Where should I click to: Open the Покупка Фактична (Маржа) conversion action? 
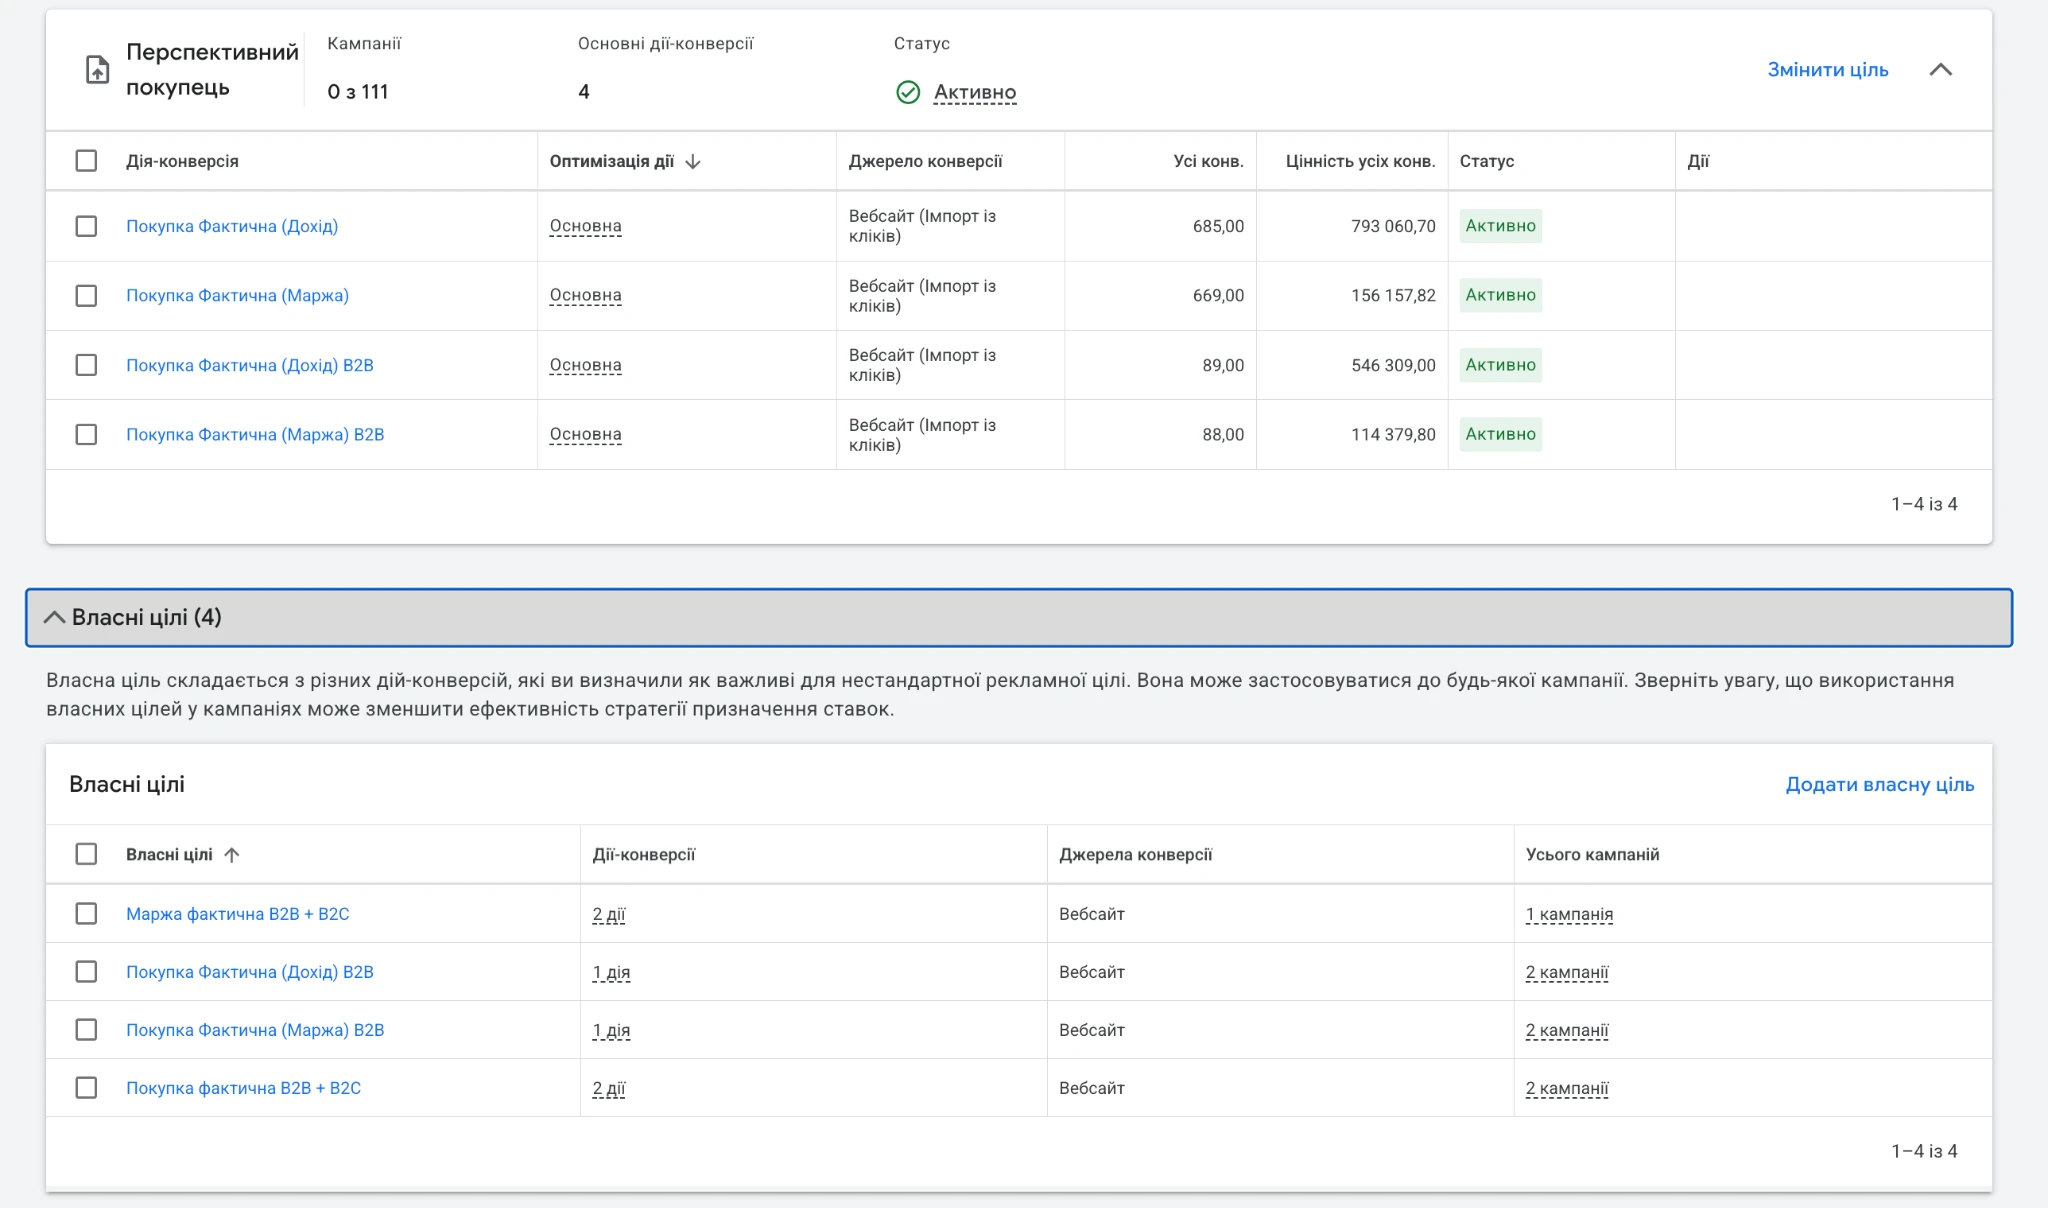click(x=237, y=295)
